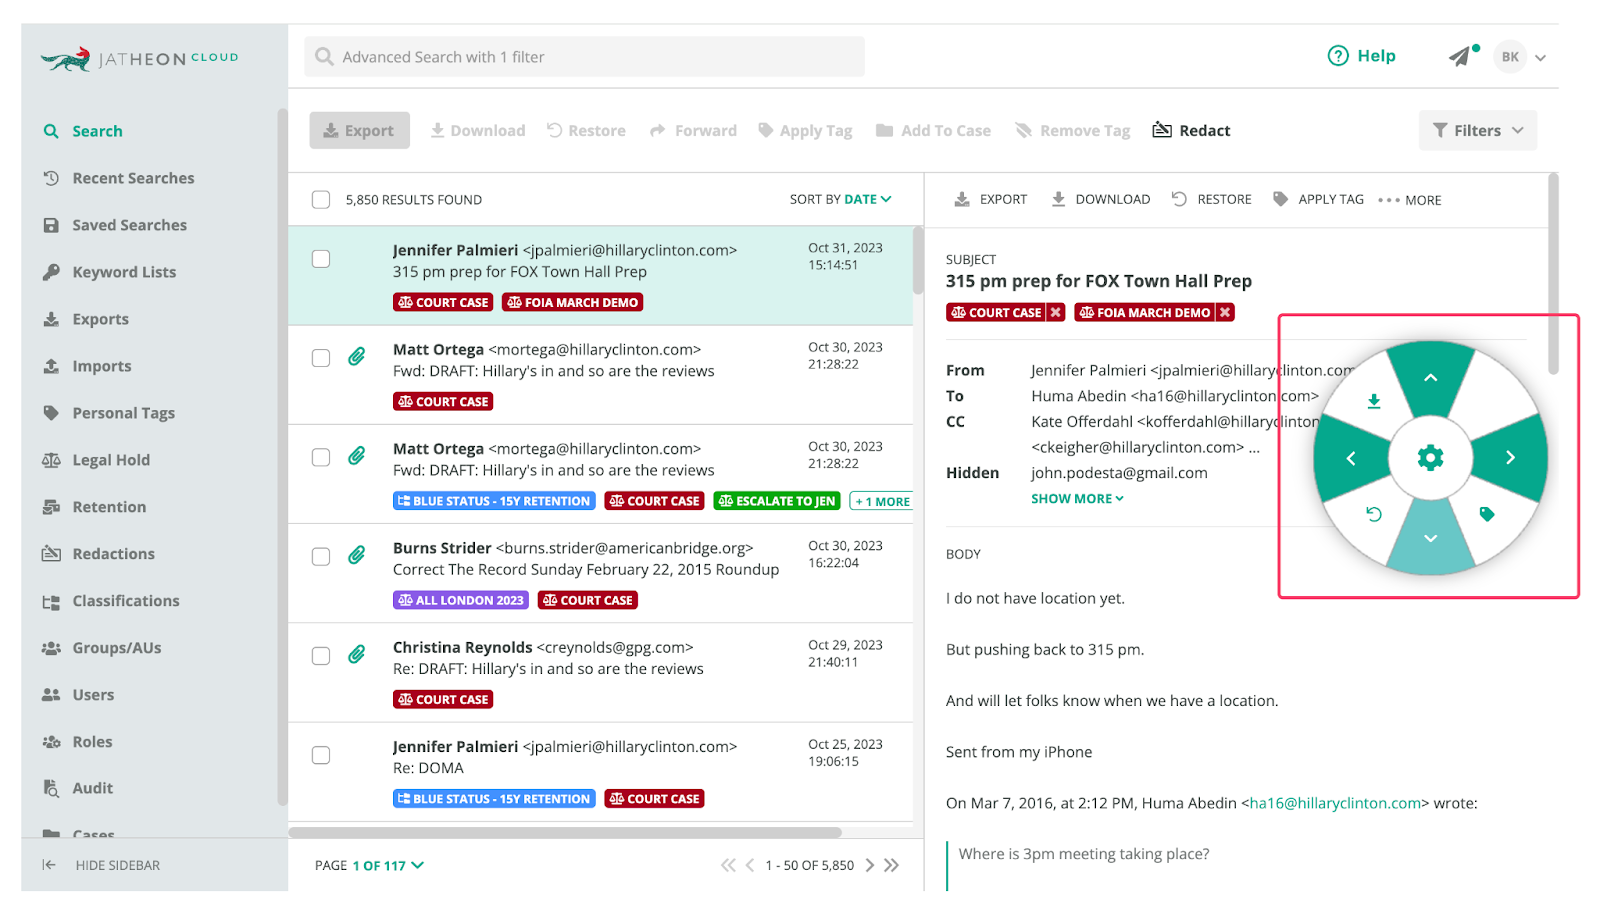
Task: Check the Jennifer Palmieri FOX Town Hall email
Action: coord(321,259)
